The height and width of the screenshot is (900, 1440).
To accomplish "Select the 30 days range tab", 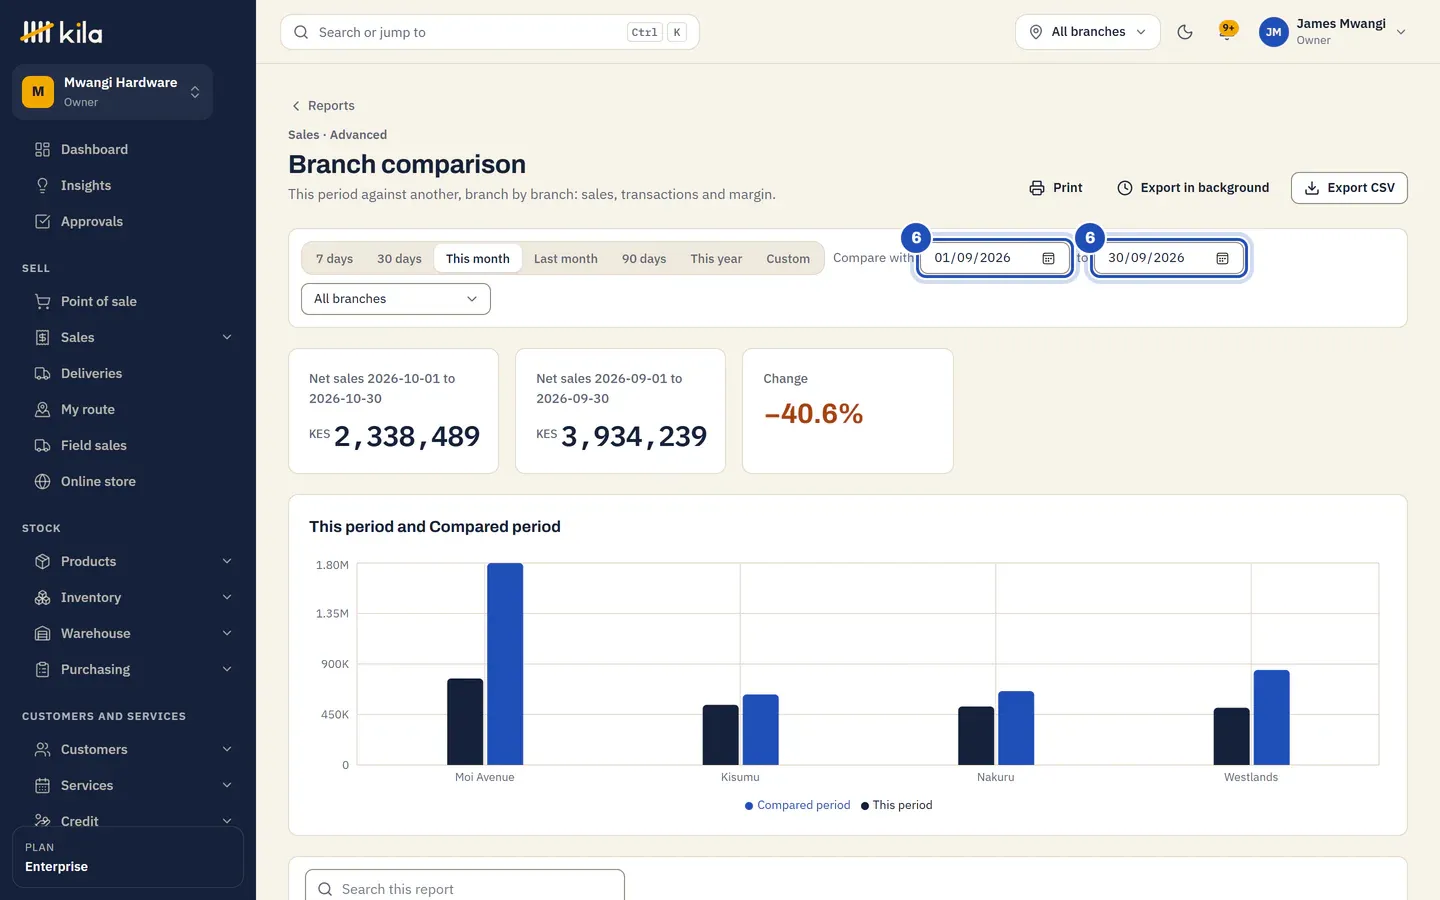I will click(399, 258).
